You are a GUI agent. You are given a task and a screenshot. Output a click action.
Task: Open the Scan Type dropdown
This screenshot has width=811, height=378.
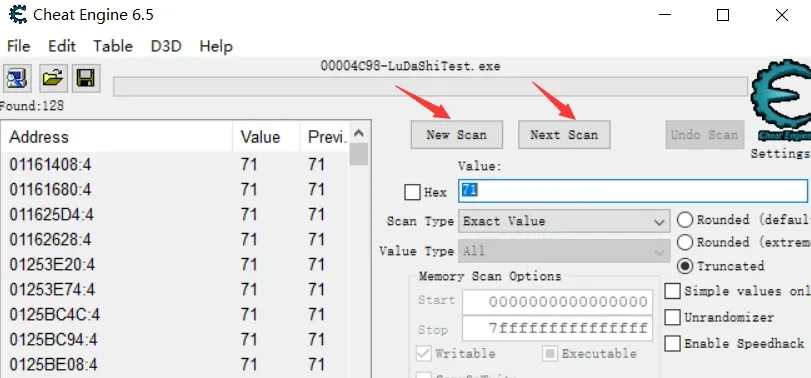[x=564, y=221]
